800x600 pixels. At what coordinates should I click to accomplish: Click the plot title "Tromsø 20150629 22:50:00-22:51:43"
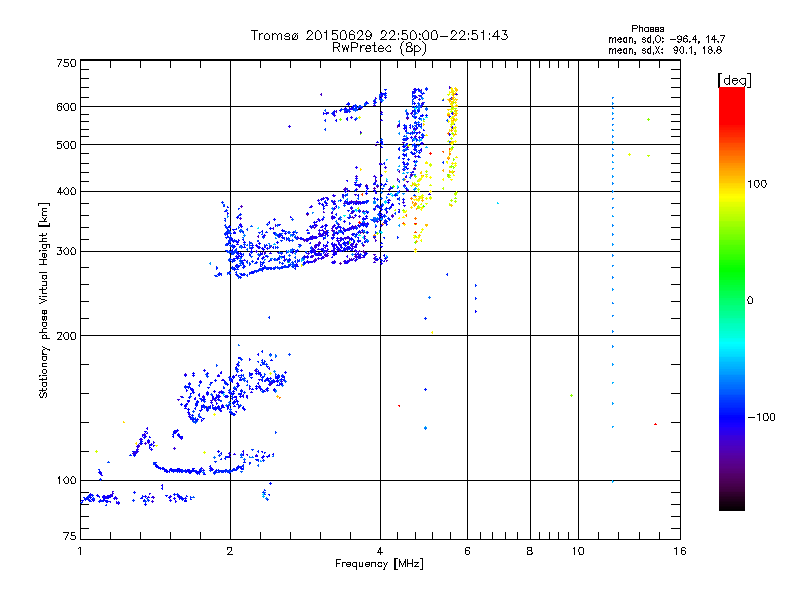coord(379,35)
